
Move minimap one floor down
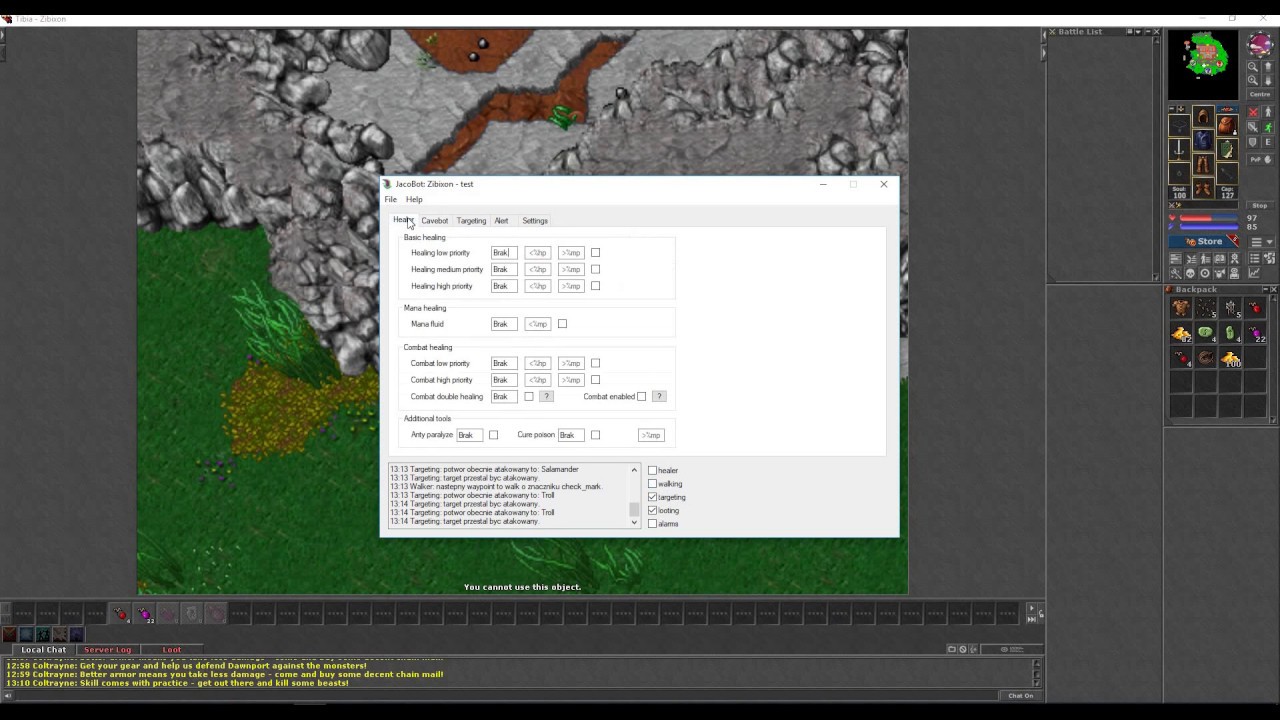click(1268, 81)
